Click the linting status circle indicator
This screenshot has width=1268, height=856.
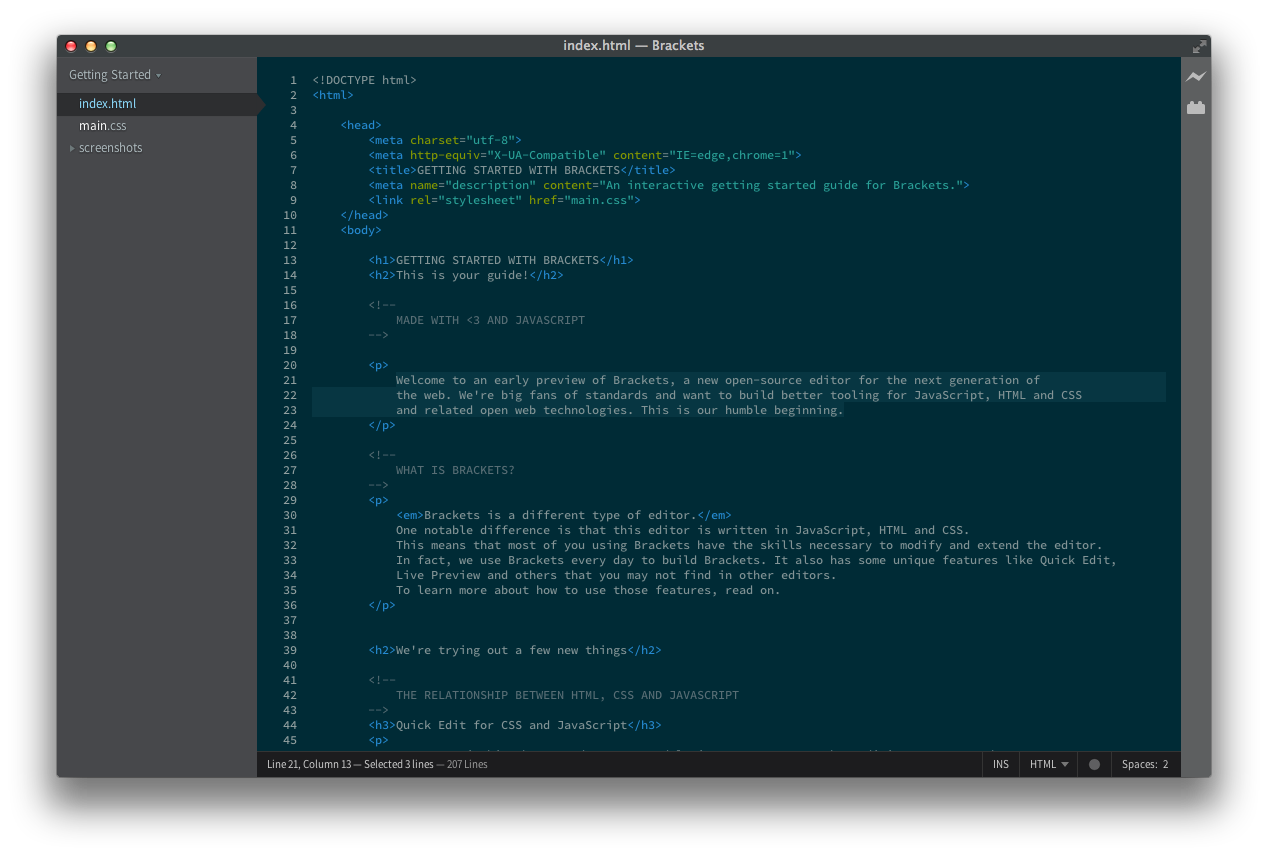(1094, 764)
